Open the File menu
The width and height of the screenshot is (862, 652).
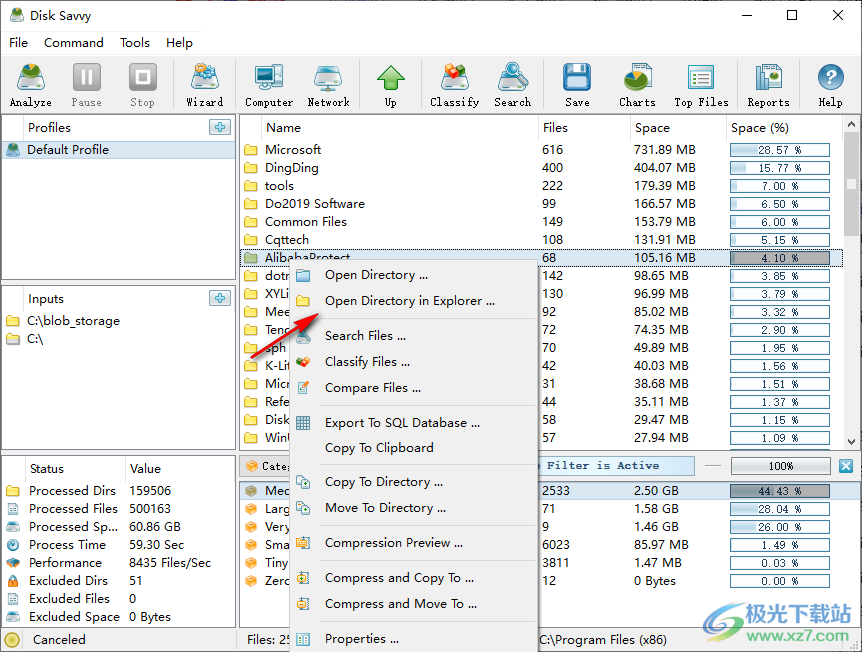point(18,43)
